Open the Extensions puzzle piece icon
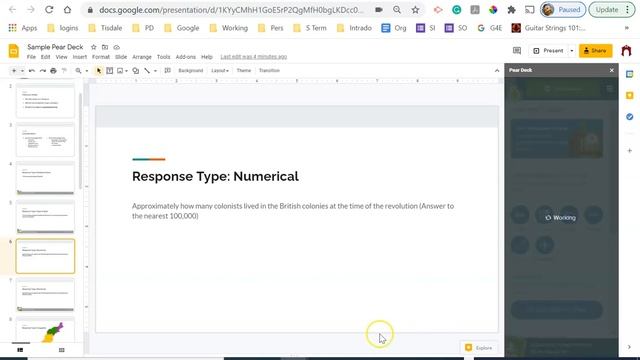The image size is (640, 360). point(511,10)
